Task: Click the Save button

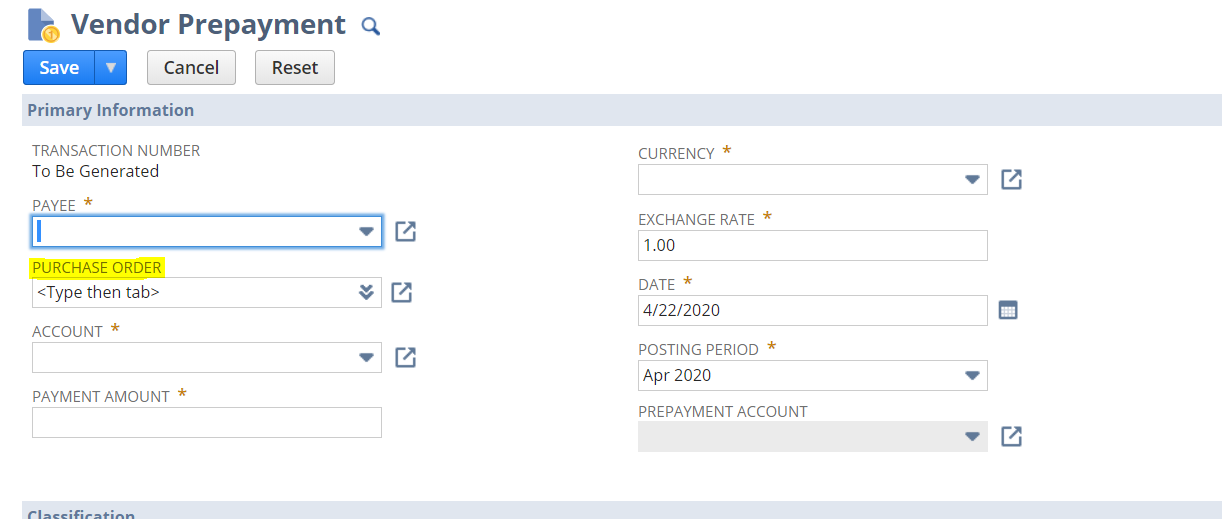Action: pos(59,68)
